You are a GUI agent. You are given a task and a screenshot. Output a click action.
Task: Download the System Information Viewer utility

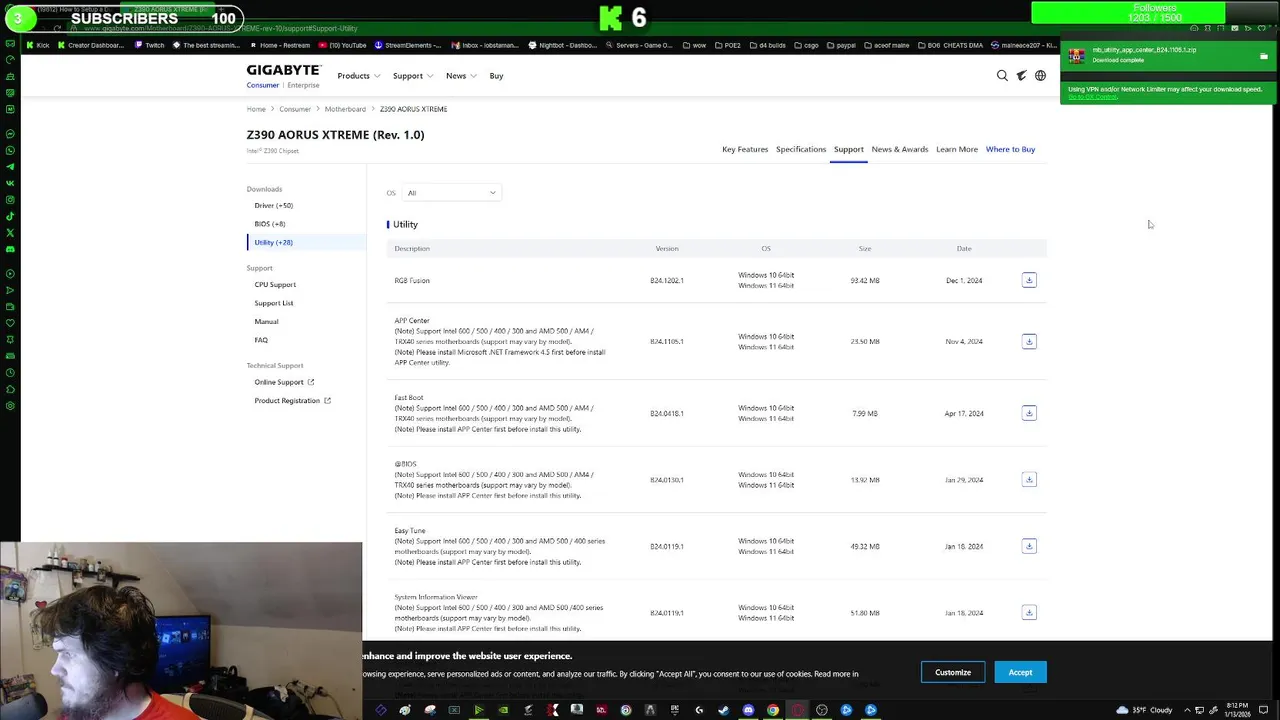coord(1029,613)
